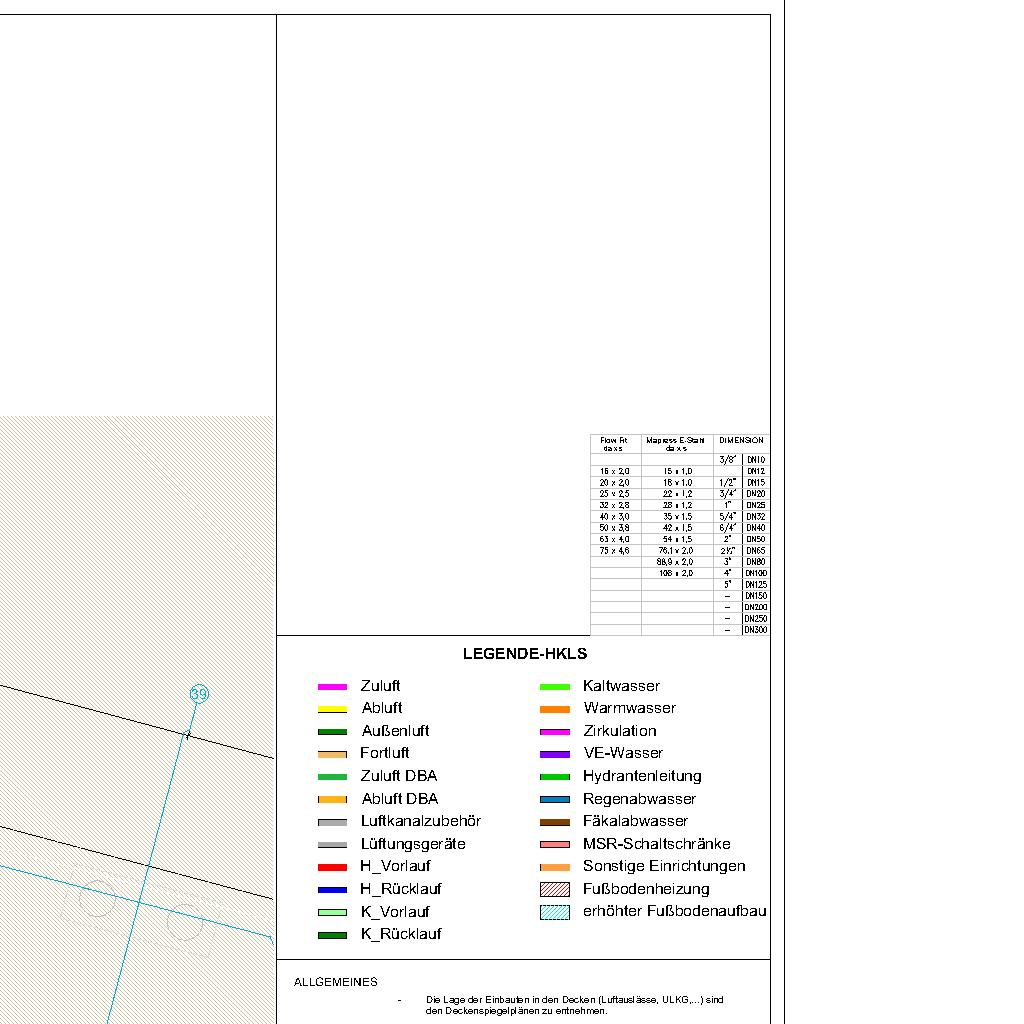Click the Regenabwasser blue swatch
Image resolution: width=1024 pixels, height=1024 pixels.
point(554,799)
